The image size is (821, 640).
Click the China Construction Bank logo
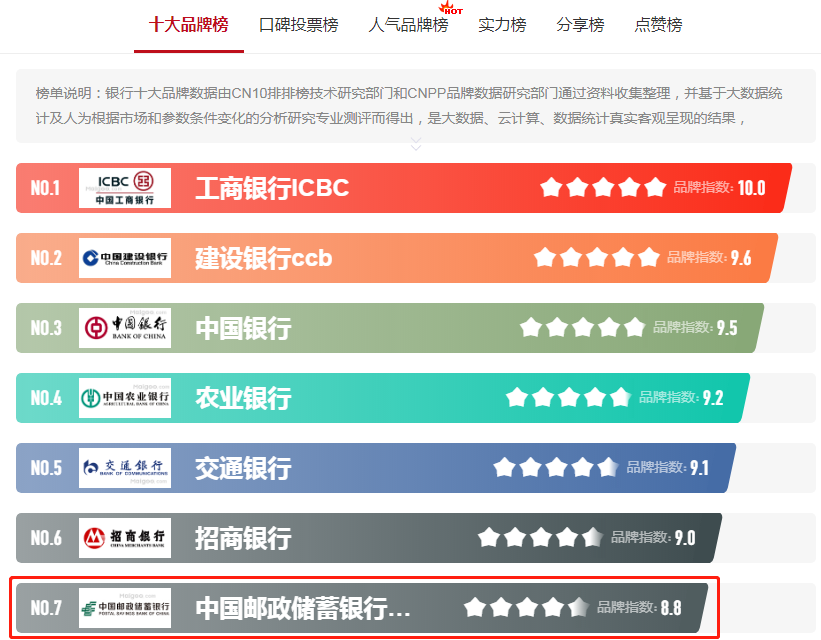pos(125,258)
